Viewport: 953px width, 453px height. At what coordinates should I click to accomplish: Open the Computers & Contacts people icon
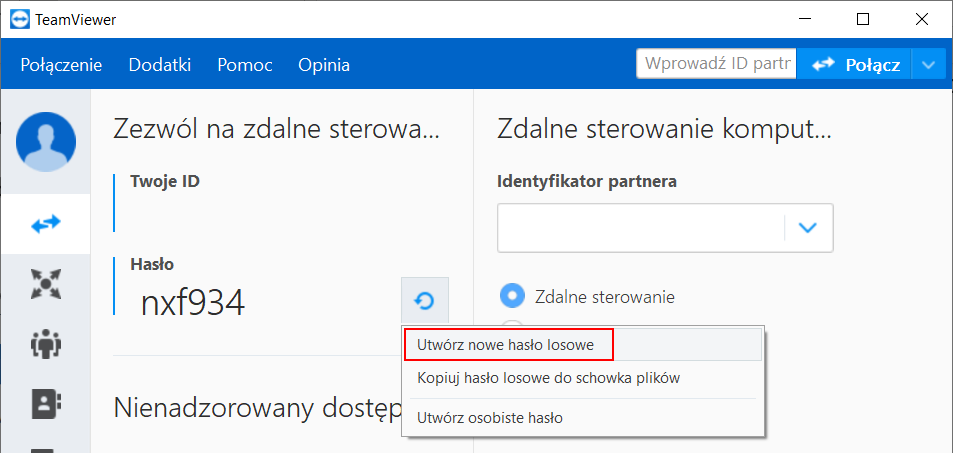pos(46,344)
